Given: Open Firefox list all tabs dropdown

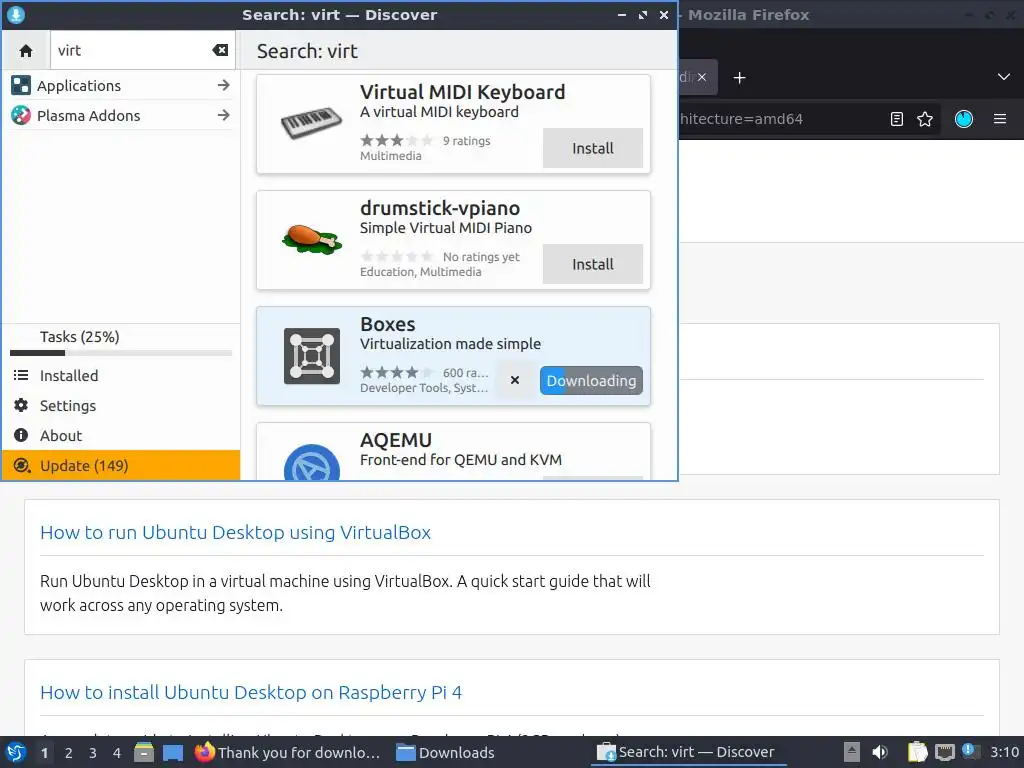Looking at the screenshot, I should (1004, 77).
